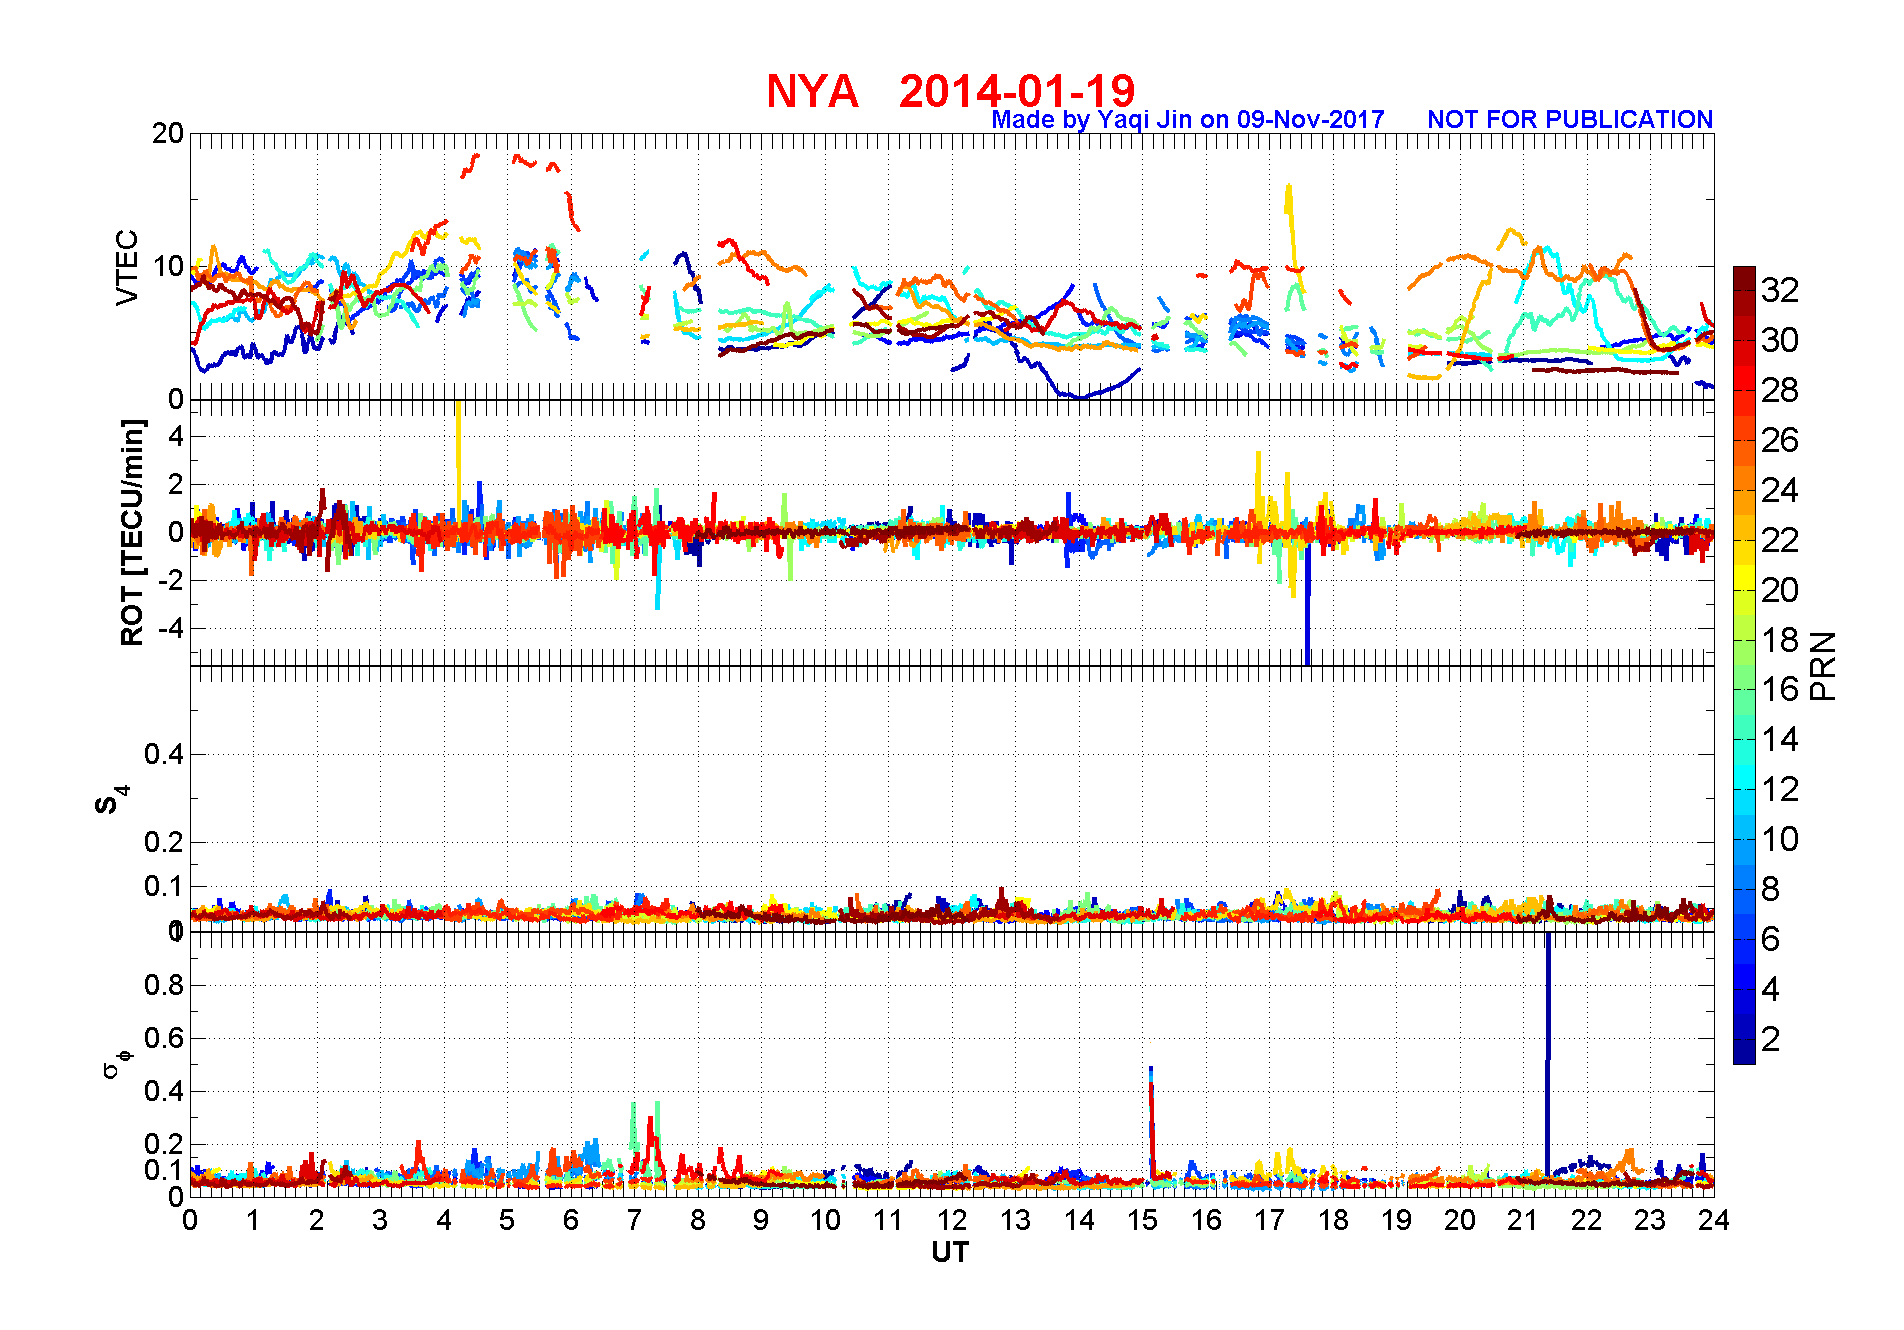This screenshot has height=1330, width=1904.
Task: Pick the dark blue bottom of PRN colorbar
Action: pos(1744,1052)
